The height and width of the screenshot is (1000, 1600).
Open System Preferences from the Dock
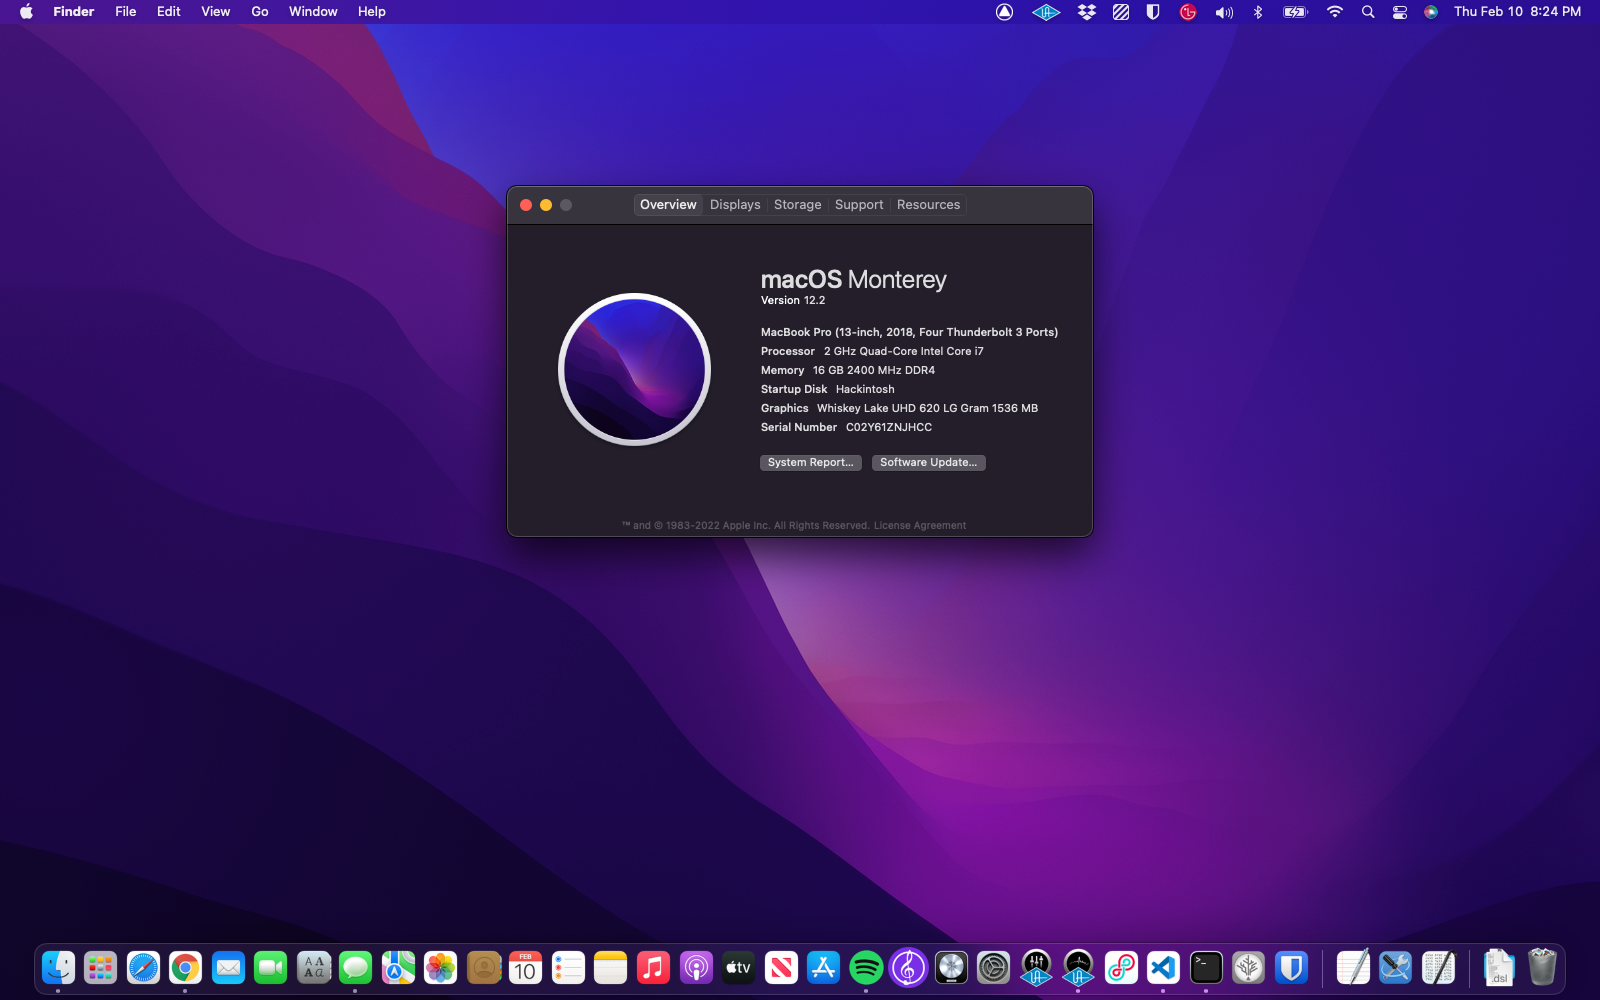pyautogui.click(x=993, y=967)
